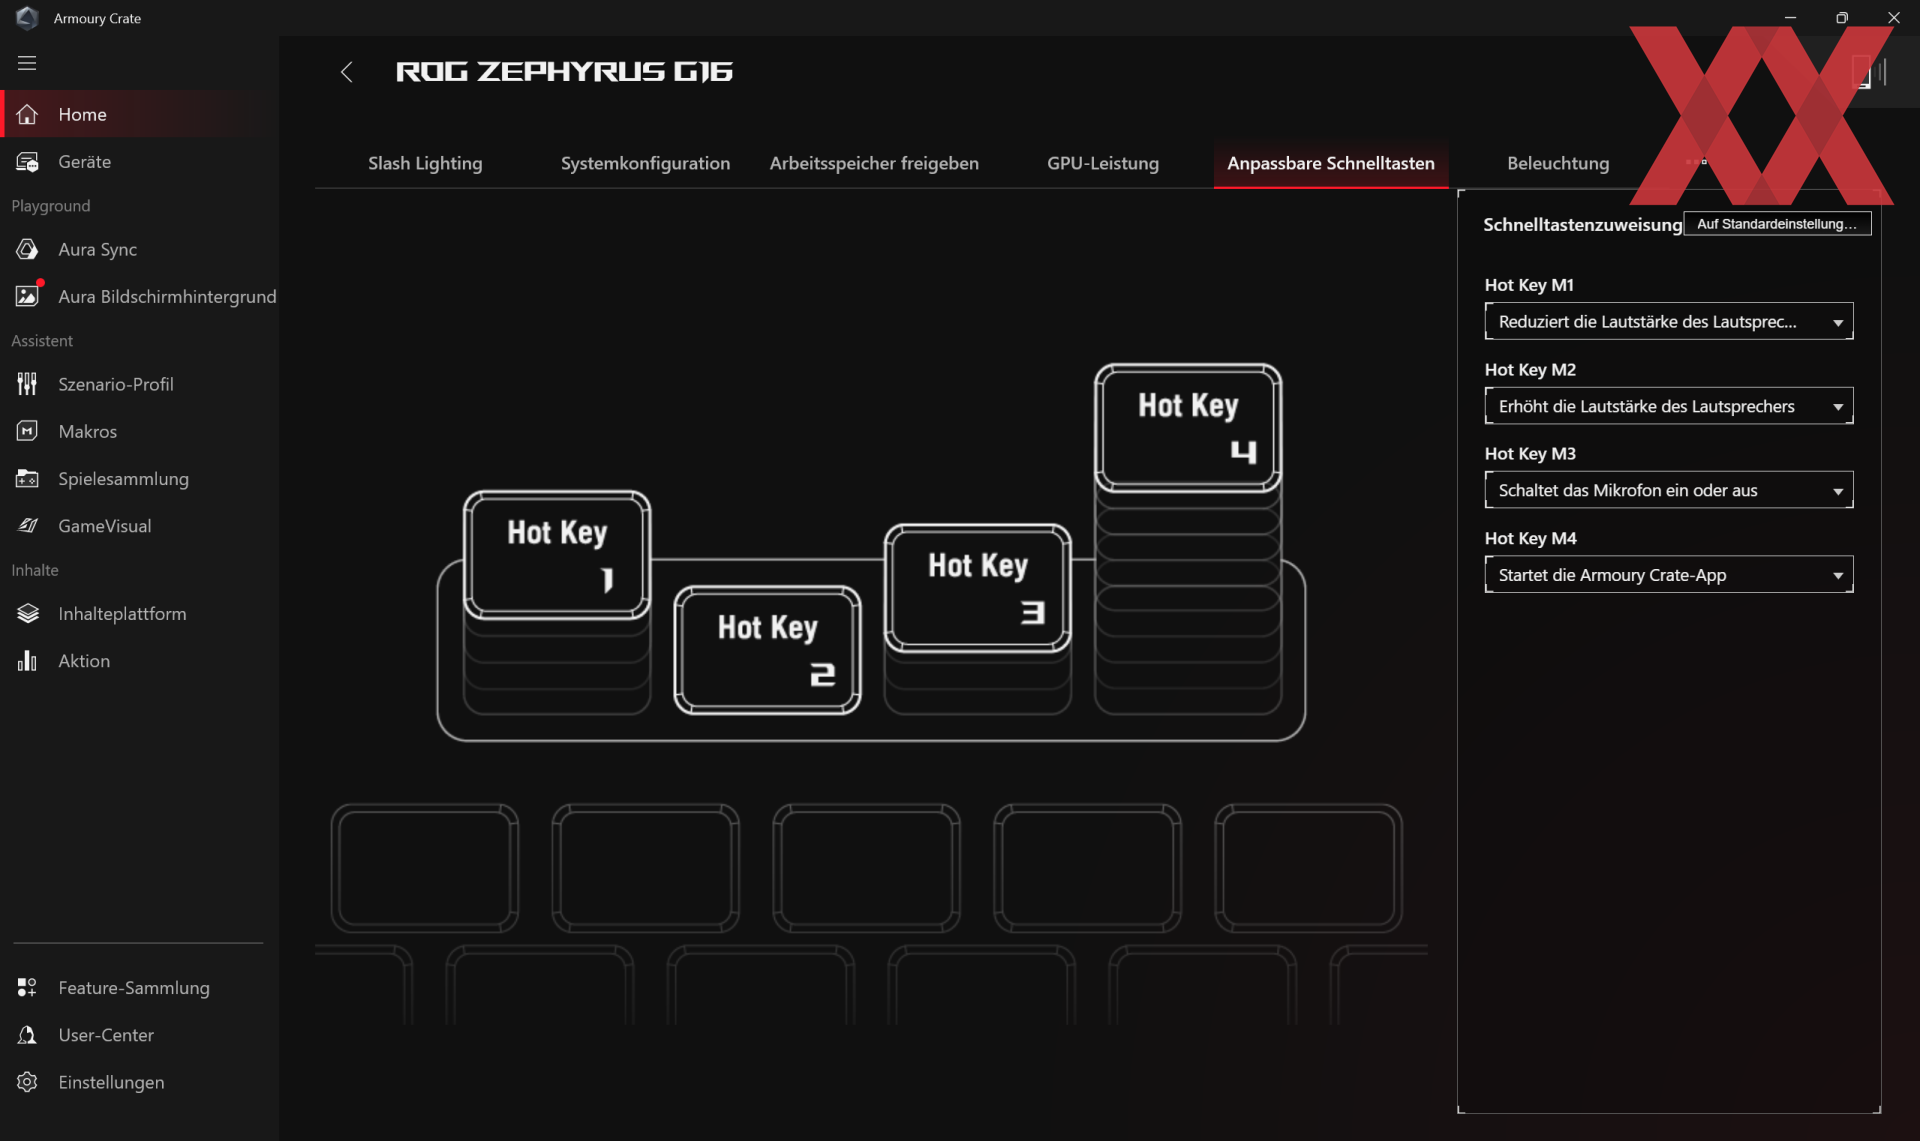Open the hamburger menu in the sidebar

(x=27, y=63)
